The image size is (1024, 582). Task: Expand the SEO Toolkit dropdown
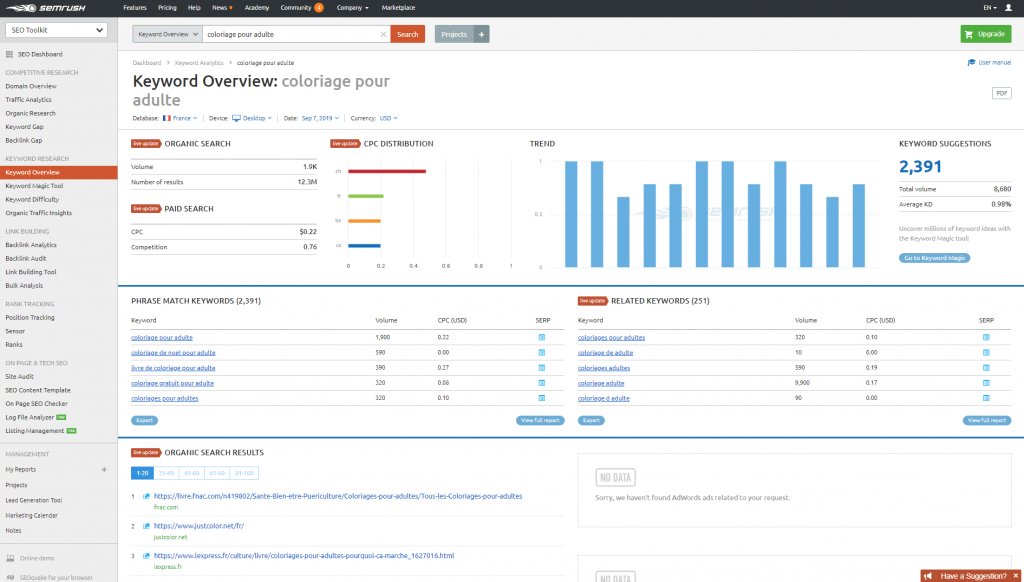56,30
